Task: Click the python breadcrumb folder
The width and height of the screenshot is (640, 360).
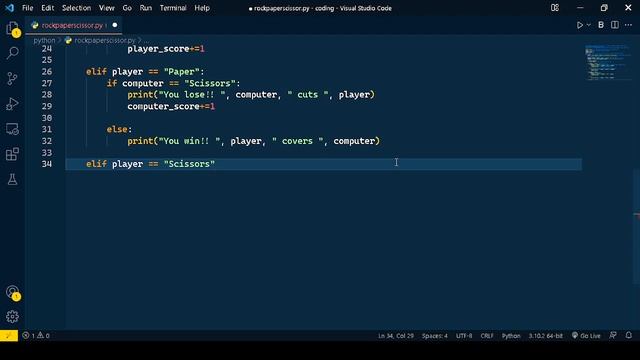Action: pos(44,40)
